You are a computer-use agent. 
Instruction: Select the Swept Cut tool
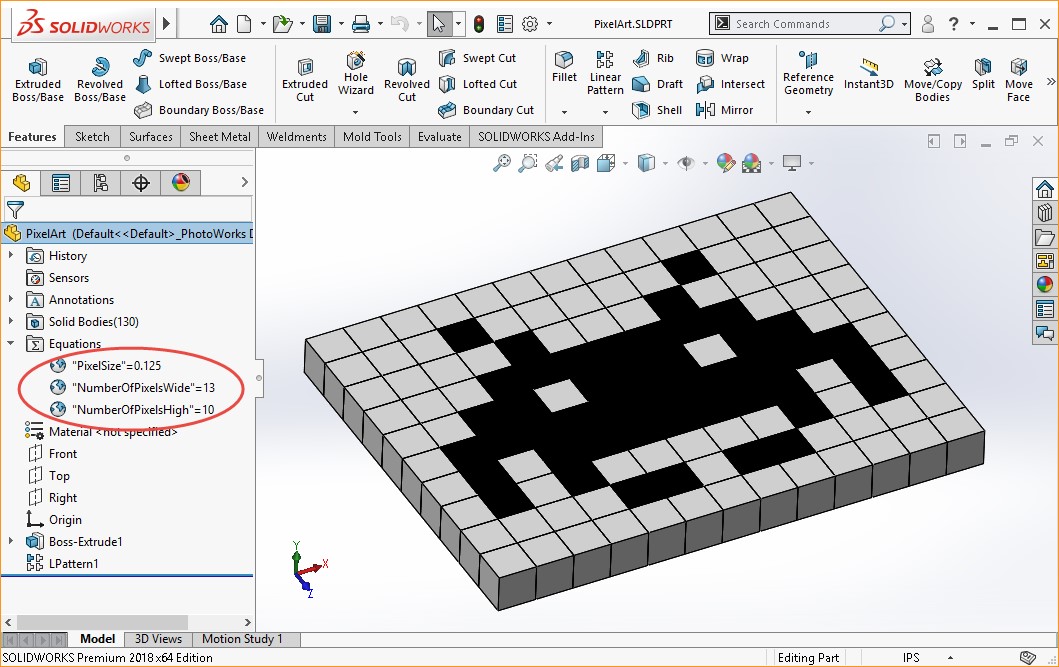(x=477, y=58)
